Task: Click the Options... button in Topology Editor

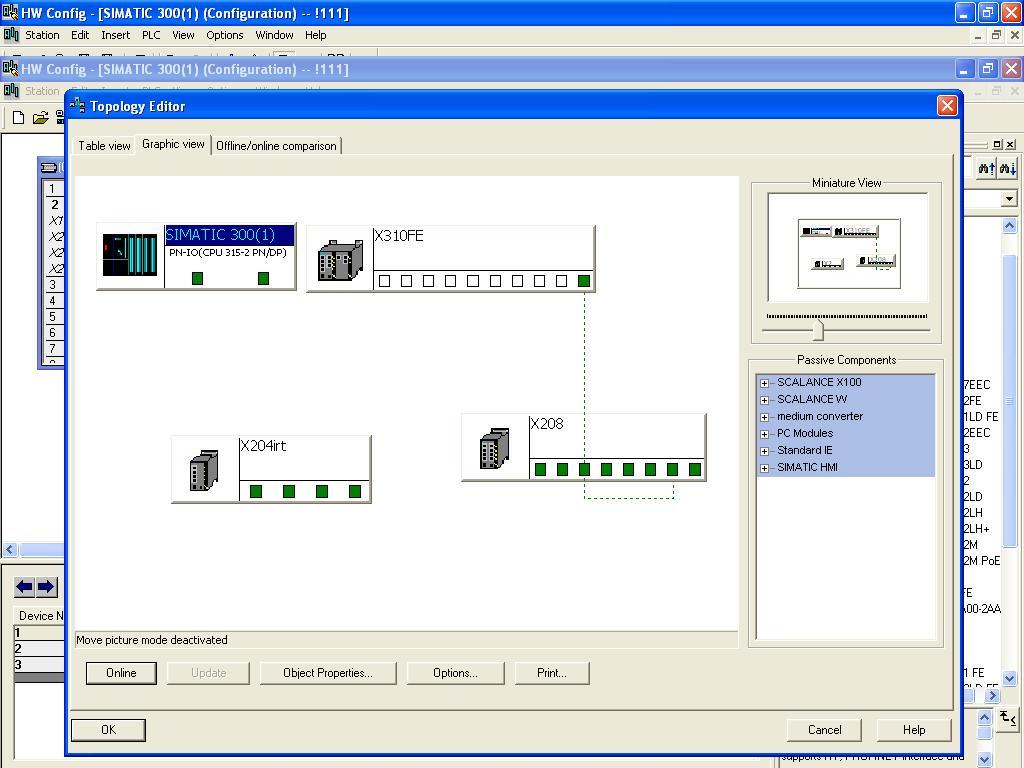Action: 455,673
